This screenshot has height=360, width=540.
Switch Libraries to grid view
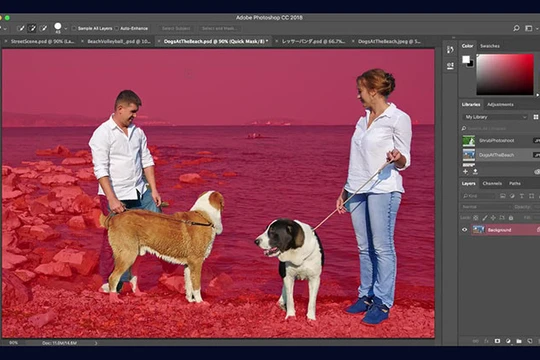536,117
